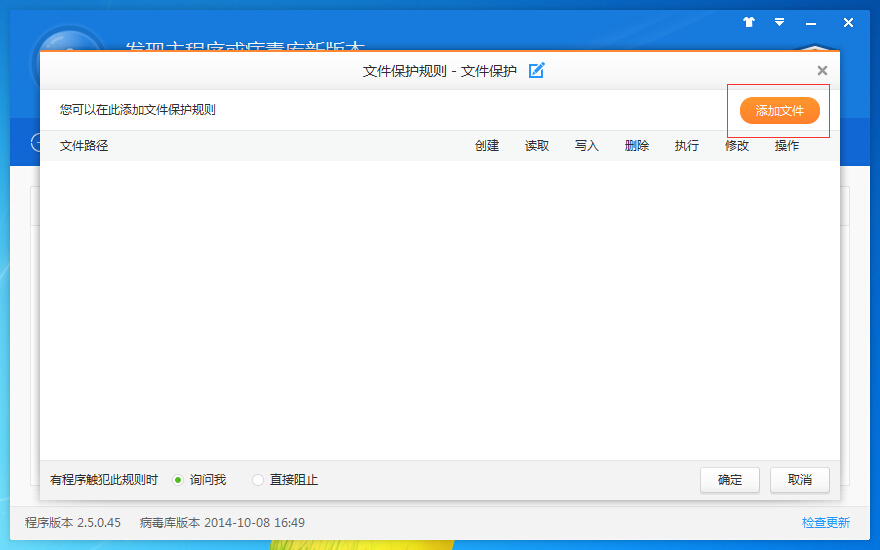Click the 执行 column header
Image resolution: width=880 pixels, height=550 pixels.
tap(687, 146)
